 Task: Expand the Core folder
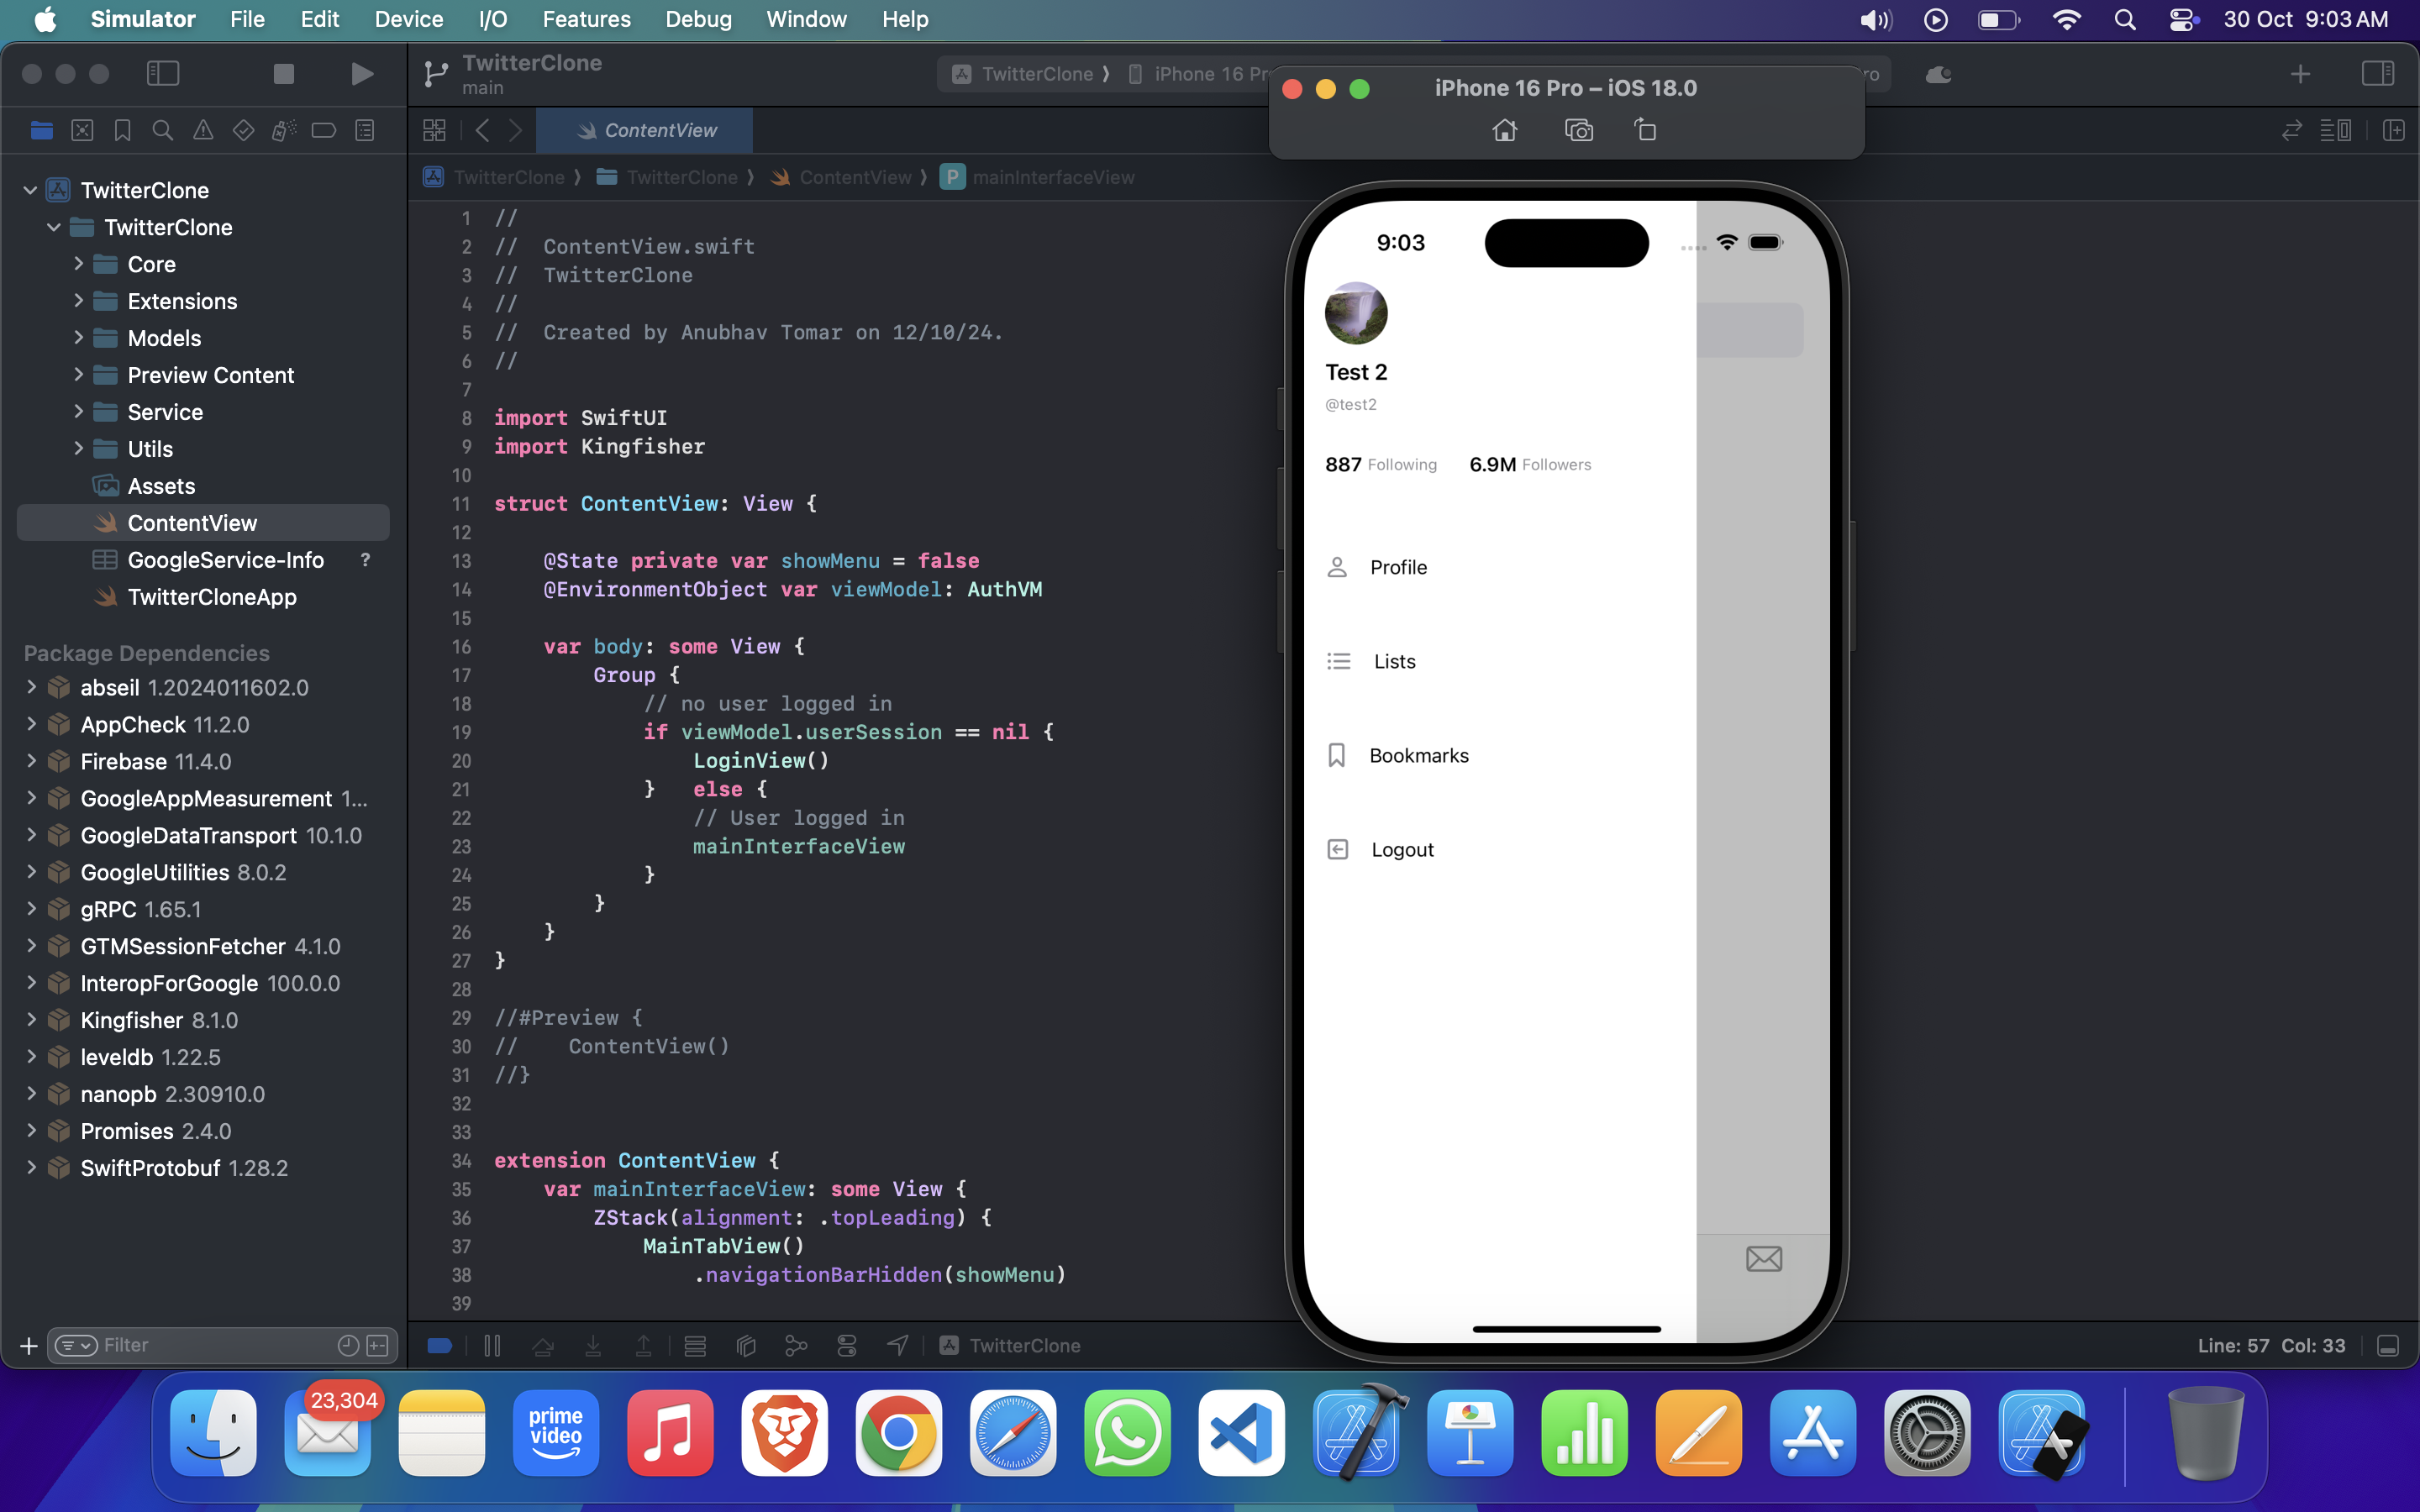78,264
